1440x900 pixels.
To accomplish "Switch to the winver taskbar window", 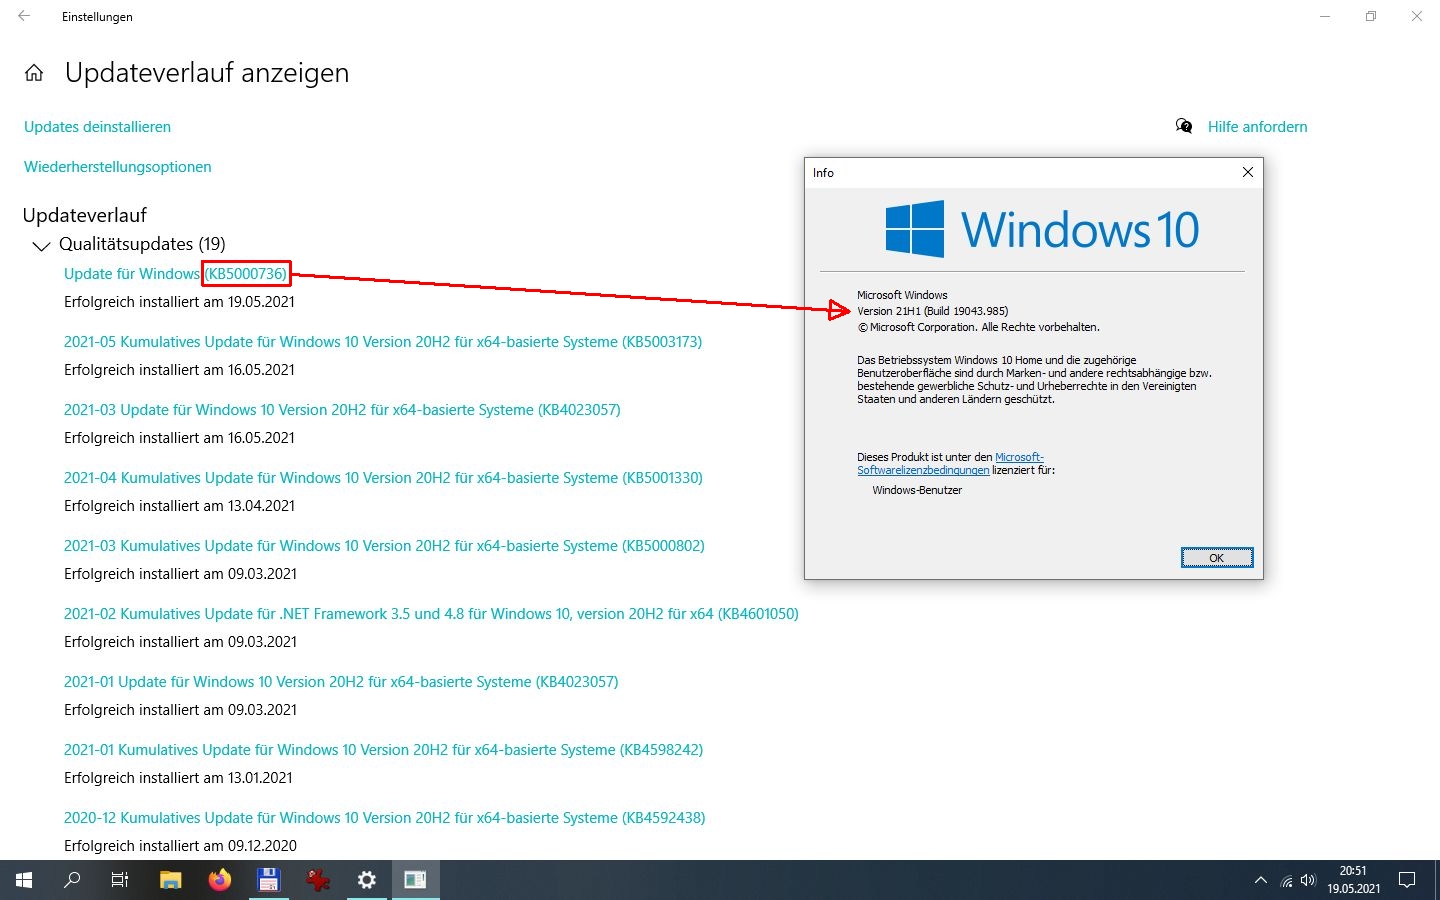I will [415, 880].
